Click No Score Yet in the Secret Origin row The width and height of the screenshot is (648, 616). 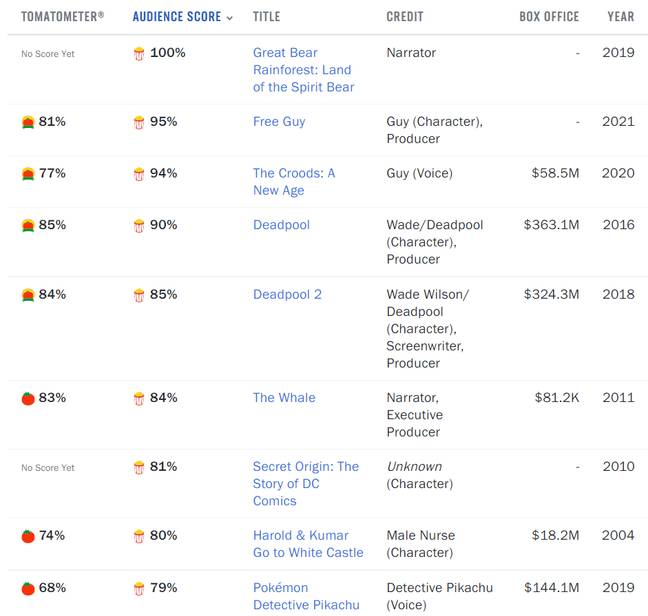click(x=48, y=468)
